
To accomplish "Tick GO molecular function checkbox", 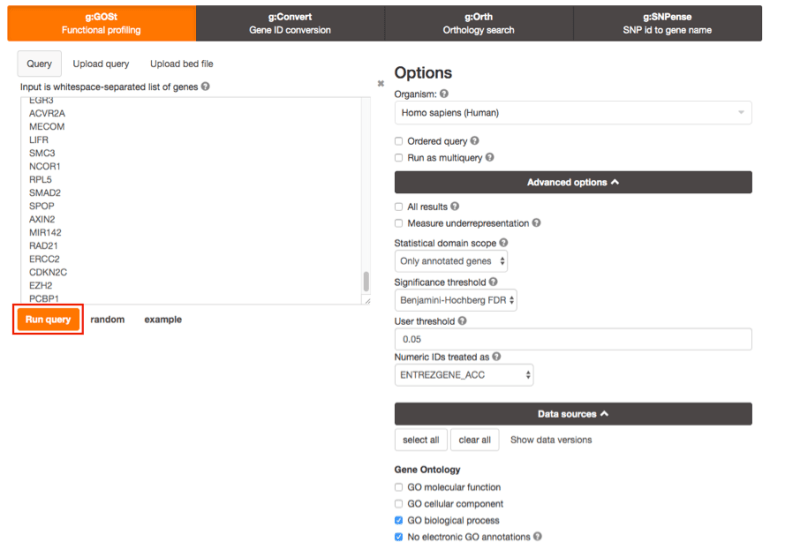I will (x=398, y=487).
